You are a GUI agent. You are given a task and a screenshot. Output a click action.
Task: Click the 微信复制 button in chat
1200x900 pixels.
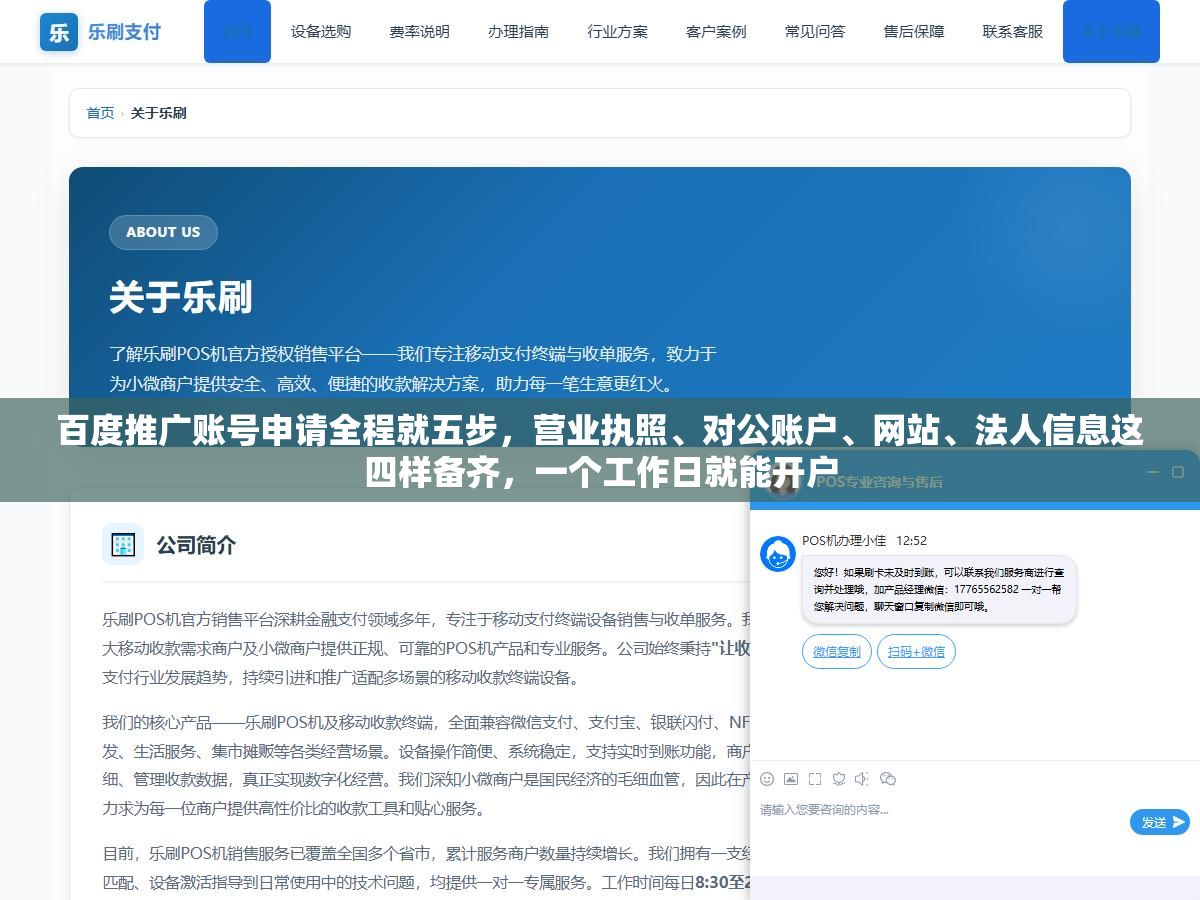(x=836, y=652)
